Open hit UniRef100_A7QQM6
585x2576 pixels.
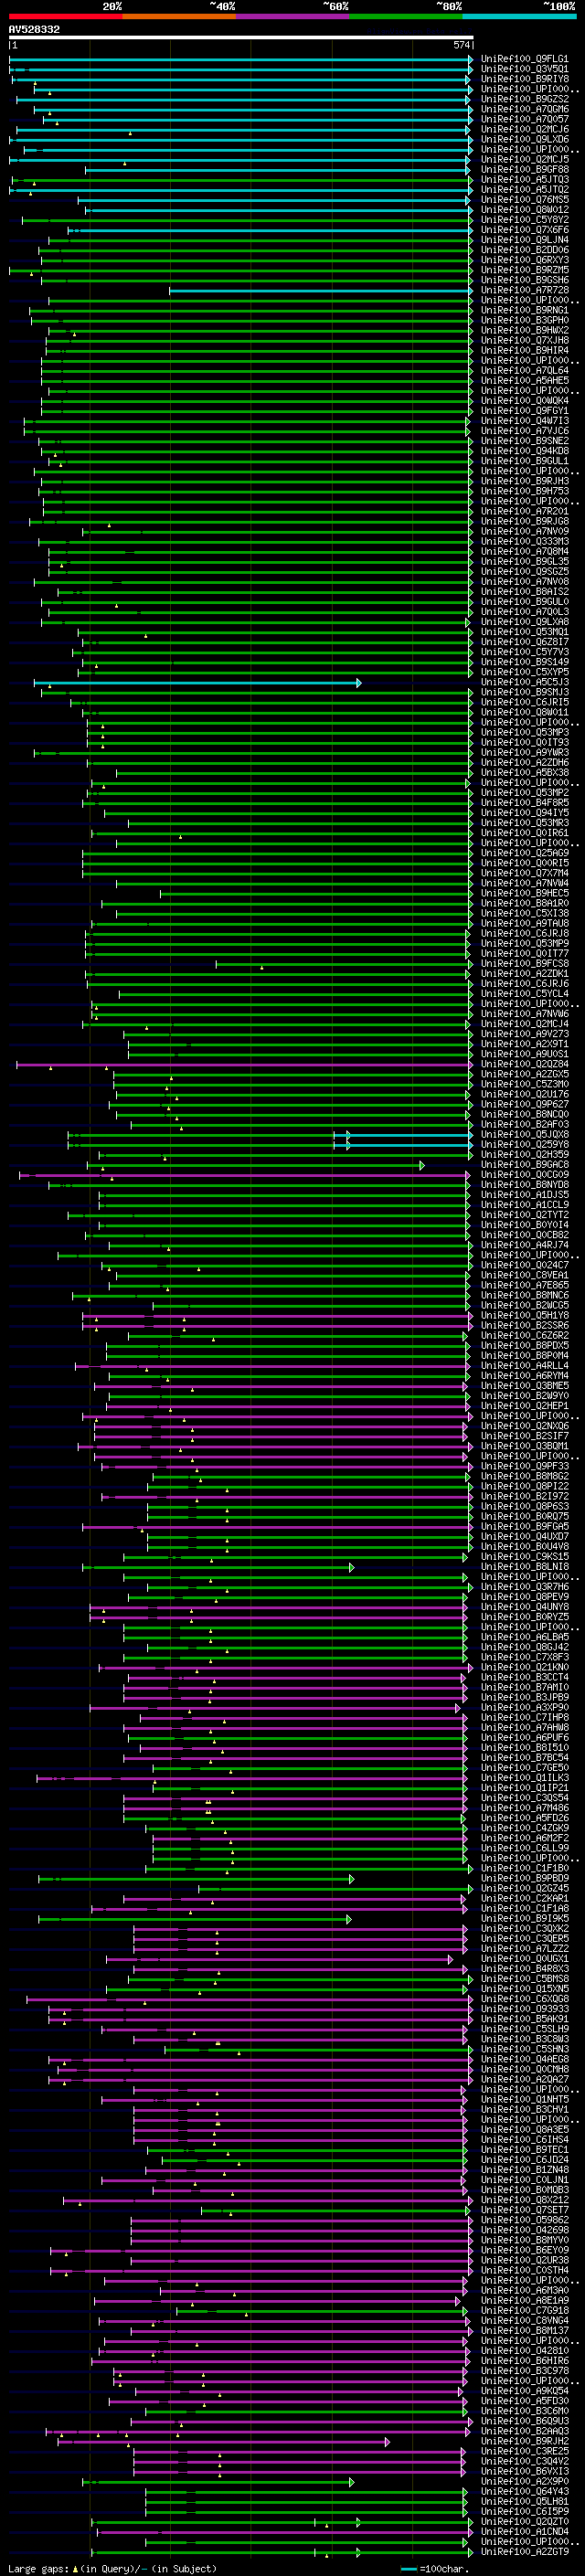[x=525, y=109]
